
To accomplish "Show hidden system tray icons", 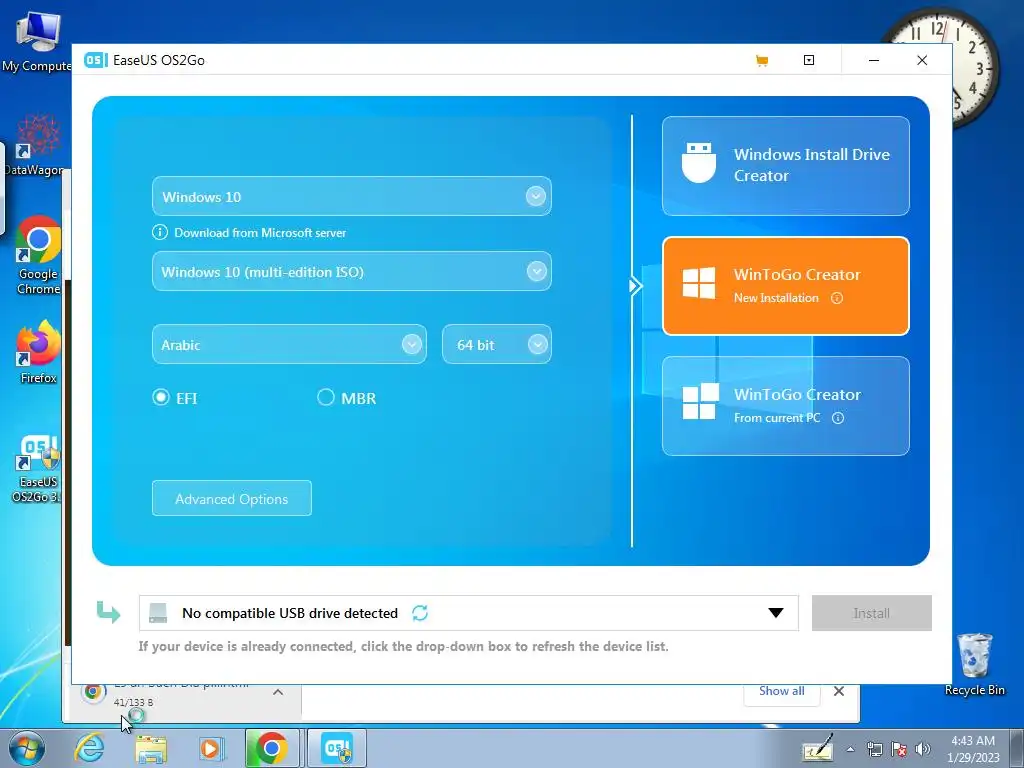I will [x=850, y=749].
